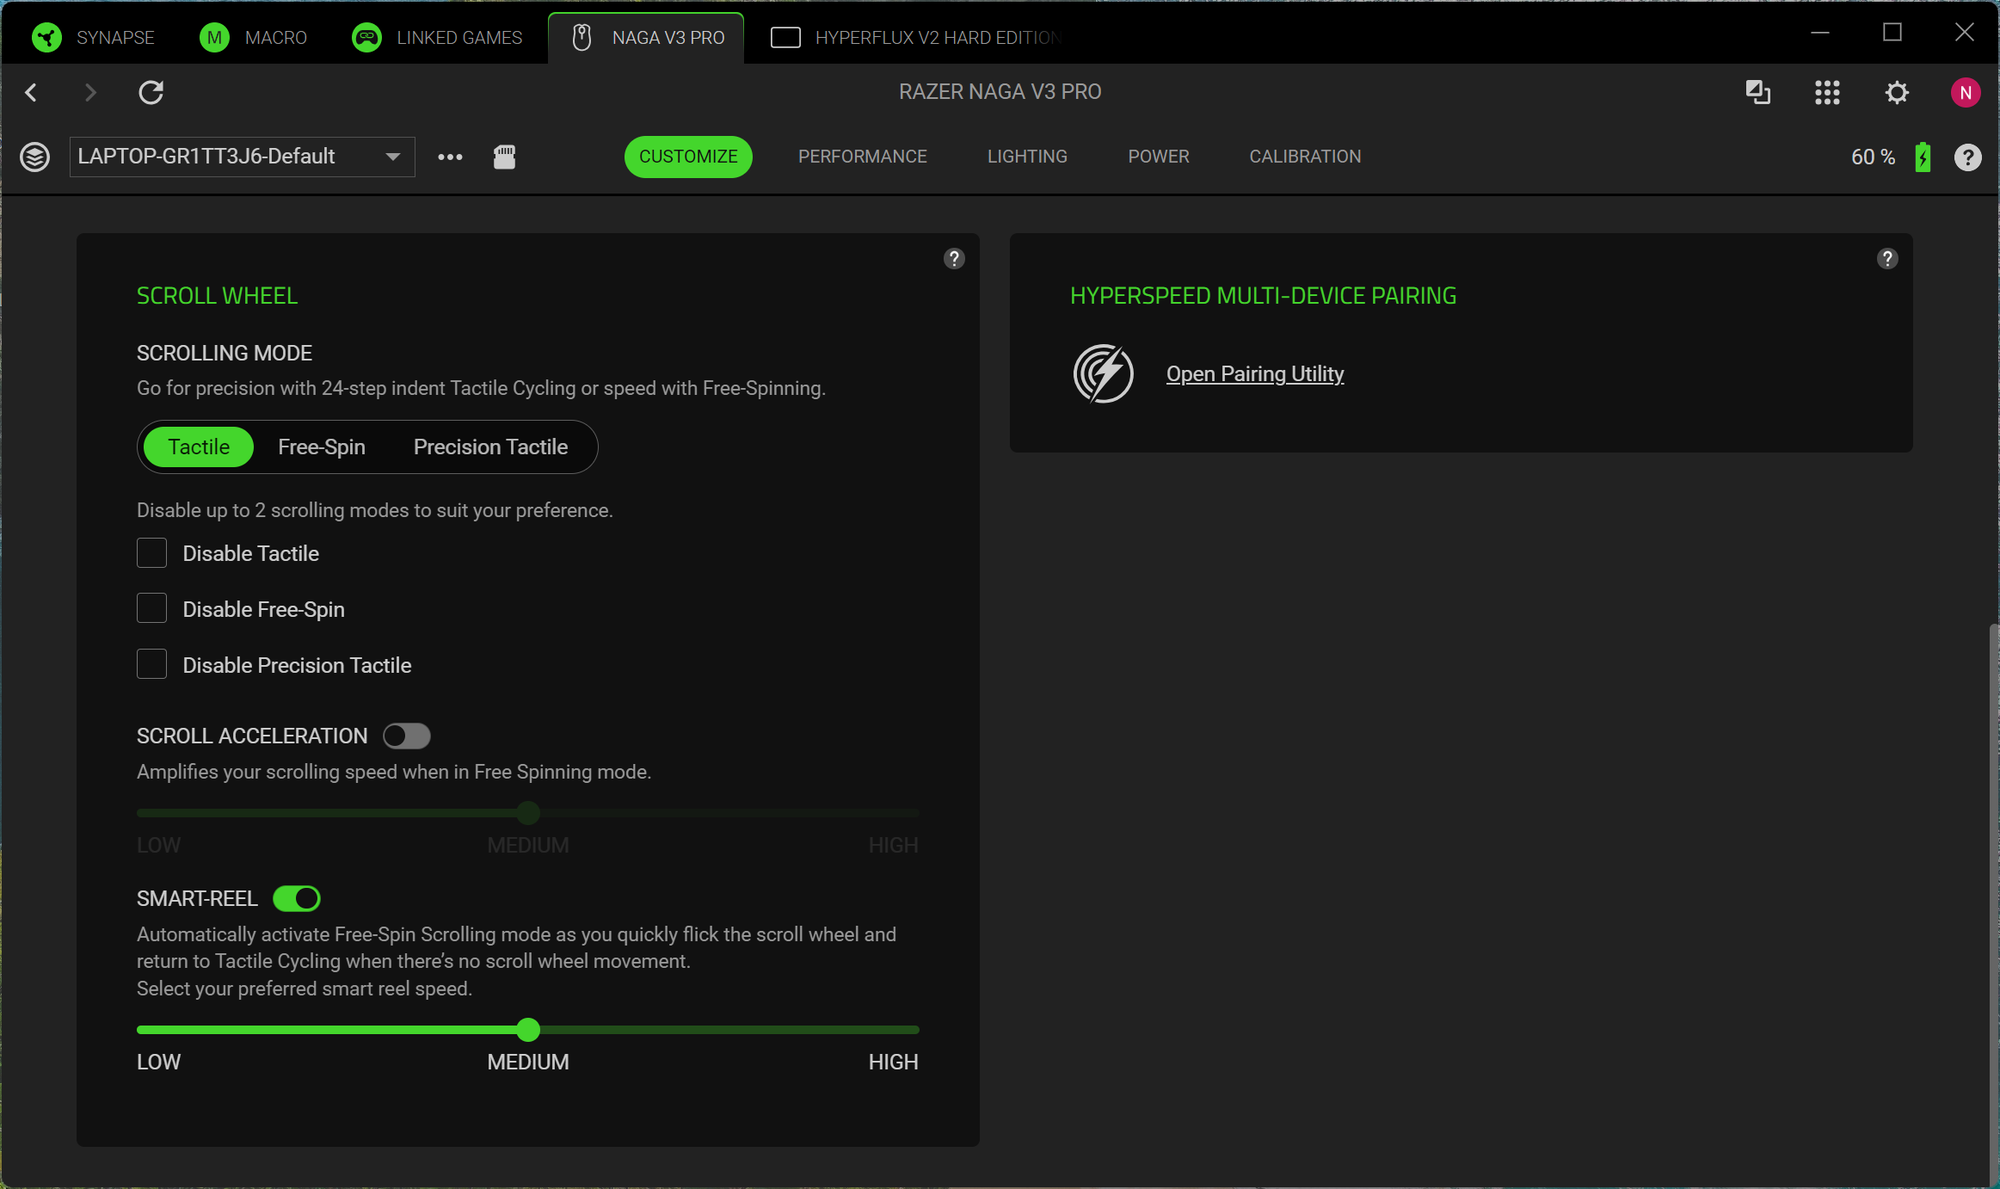Click the SCROLL ACCELERATION label text

coord(252,736)
